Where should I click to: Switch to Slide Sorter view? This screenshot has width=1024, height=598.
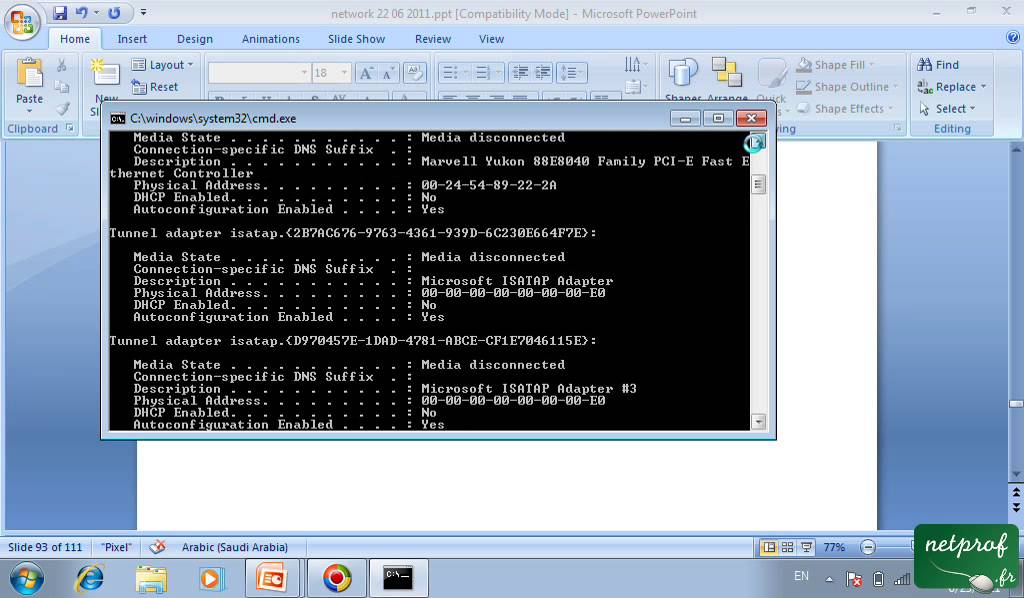(788, 547)
